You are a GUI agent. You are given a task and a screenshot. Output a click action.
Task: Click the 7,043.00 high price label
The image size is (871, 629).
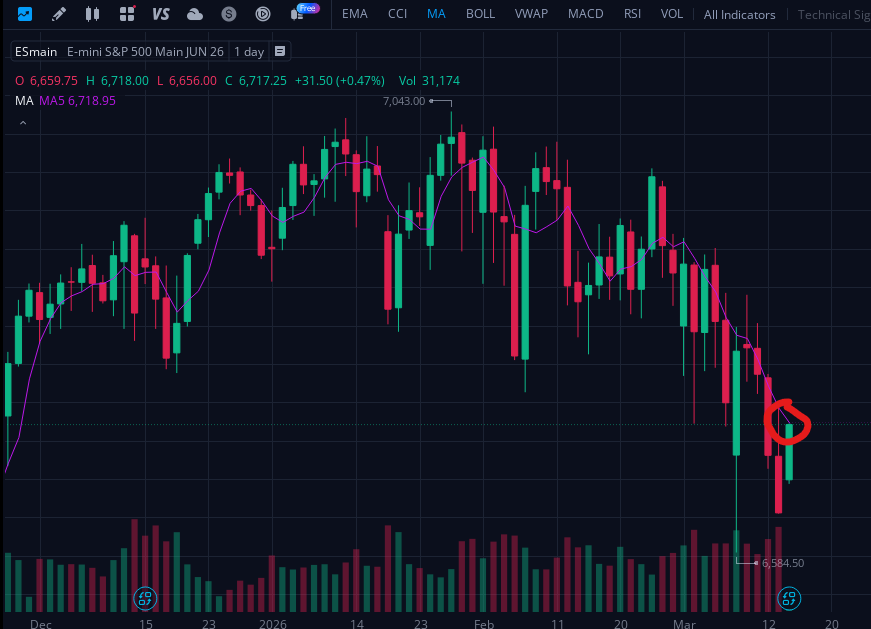404,101
